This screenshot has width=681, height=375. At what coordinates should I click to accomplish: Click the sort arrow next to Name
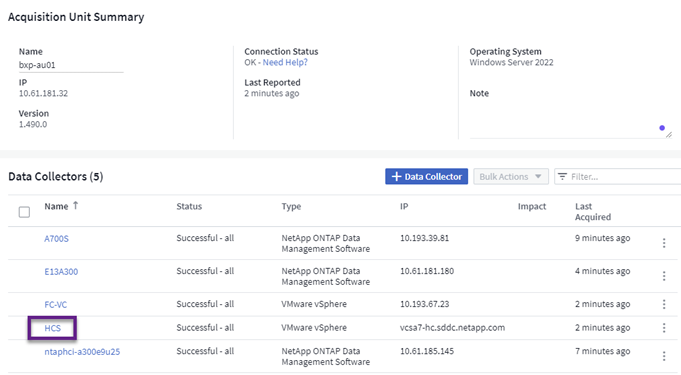coord(76,206)
